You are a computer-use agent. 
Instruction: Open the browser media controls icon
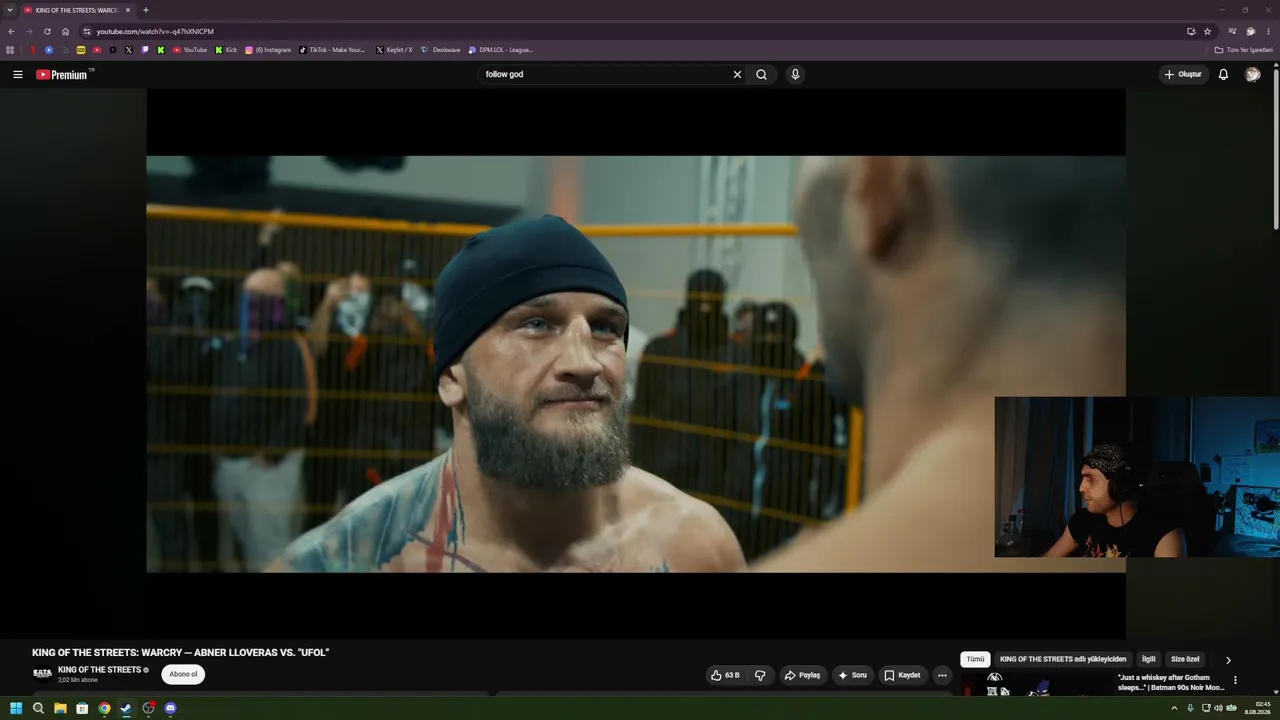[1232, 31]
